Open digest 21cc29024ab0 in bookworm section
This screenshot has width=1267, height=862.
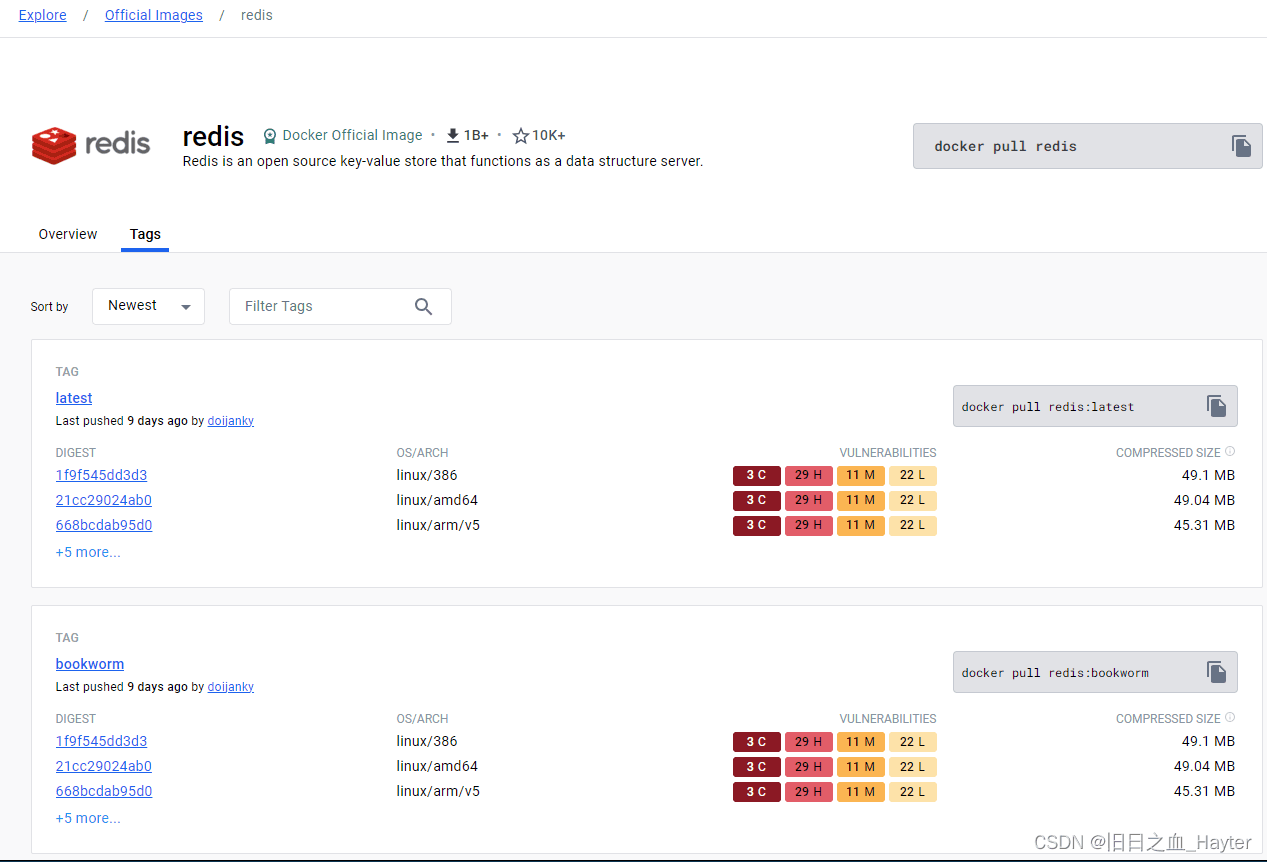coord(104,766)
